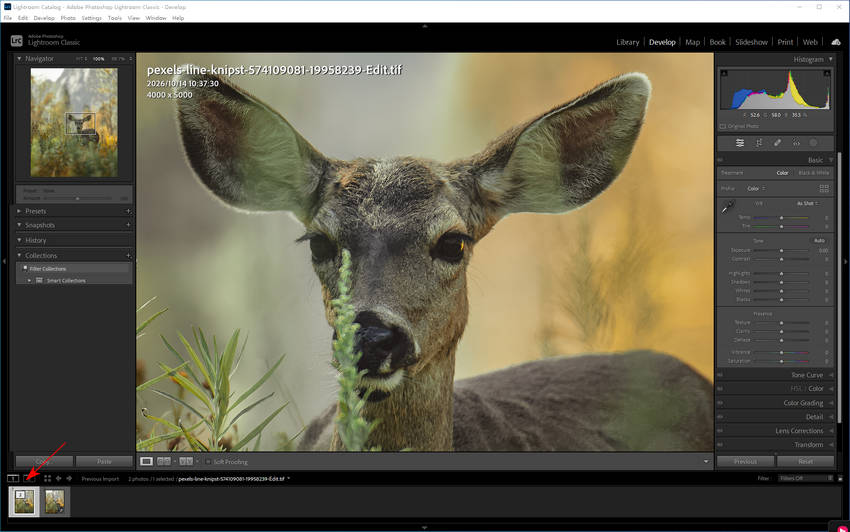
Task: Toggle highlight clipping indicator in histogram
Action: [x=827, y=73]
